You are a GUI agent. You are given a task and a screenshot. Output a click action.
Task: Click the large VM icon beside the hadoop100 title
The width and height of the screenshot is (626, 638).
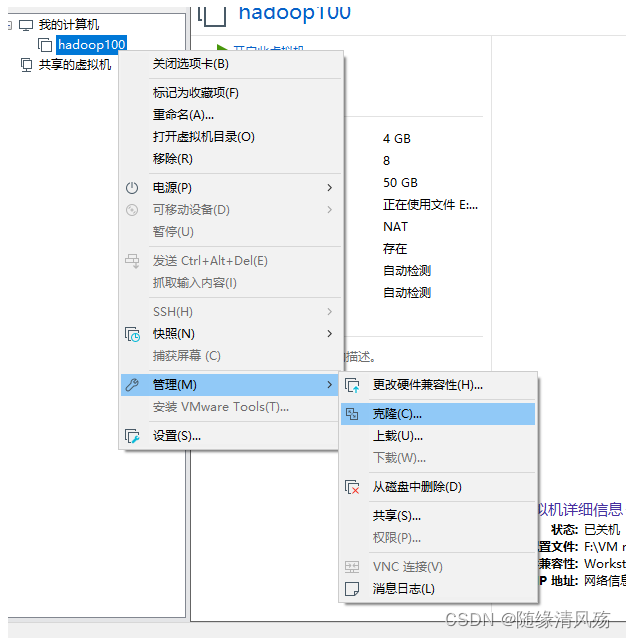pyautogui.click(x=212, y=15)
